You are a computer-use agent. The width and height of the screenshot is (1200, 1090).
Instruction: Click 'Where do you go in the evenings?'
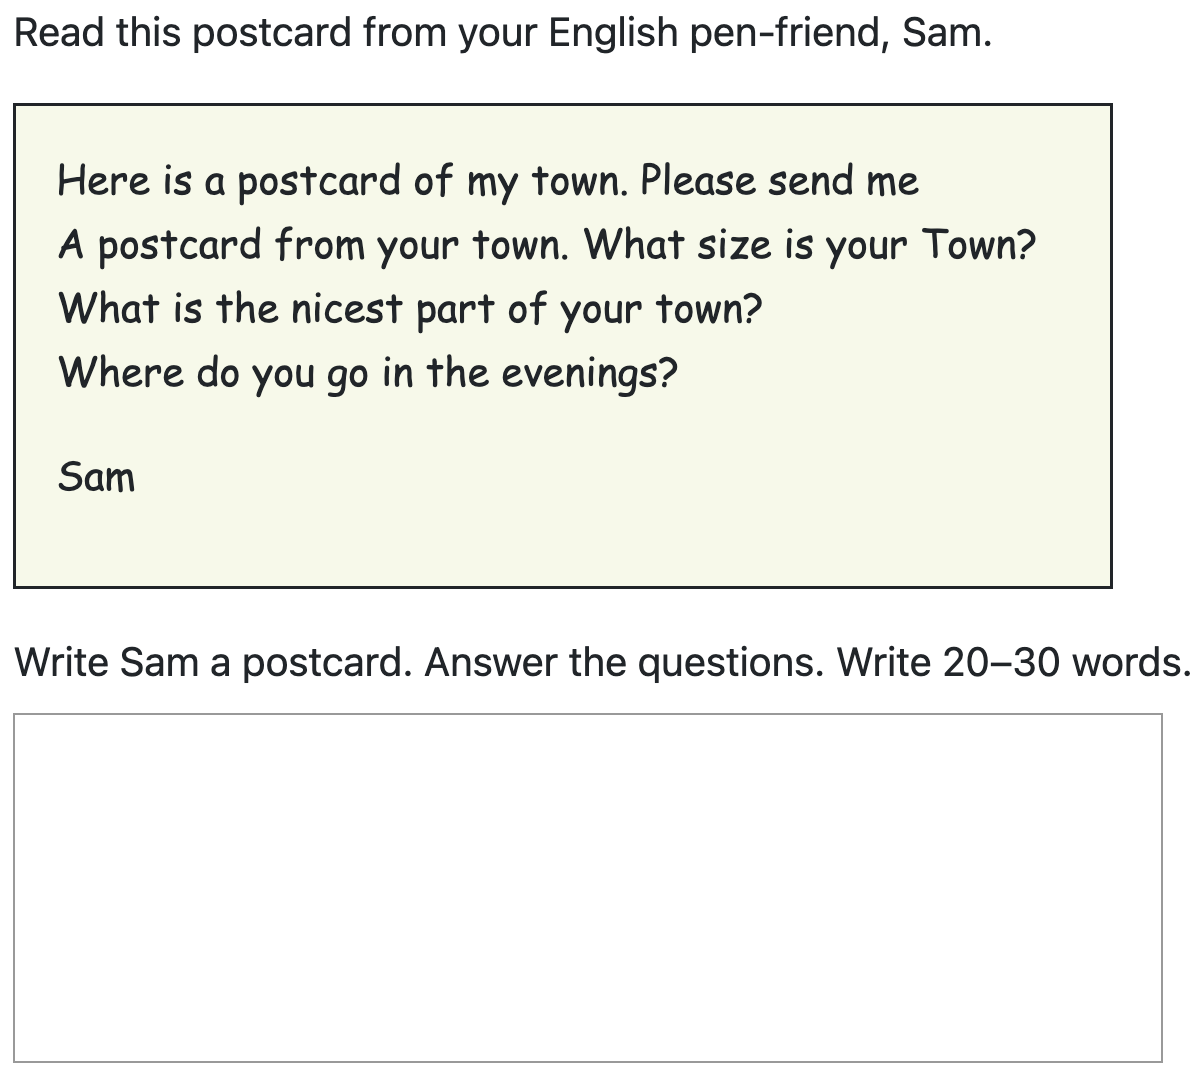click(x=368, y=373)
